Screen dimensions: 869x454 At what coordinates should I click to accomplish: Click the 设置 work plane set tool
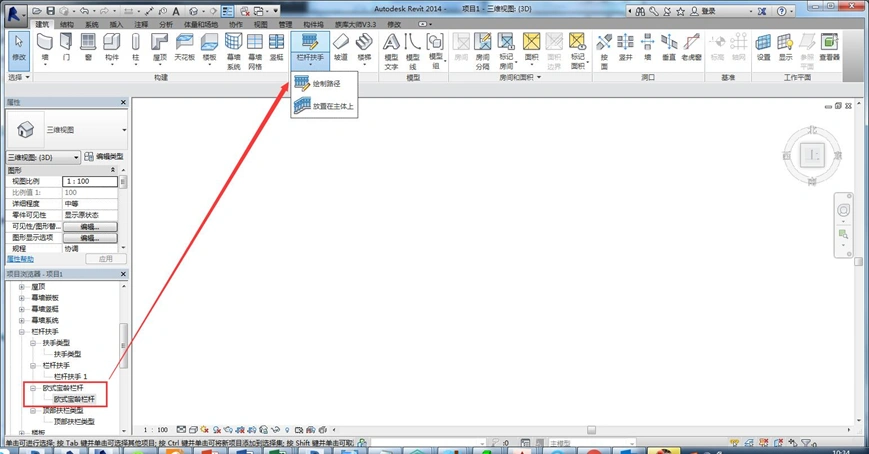point(764,48)
